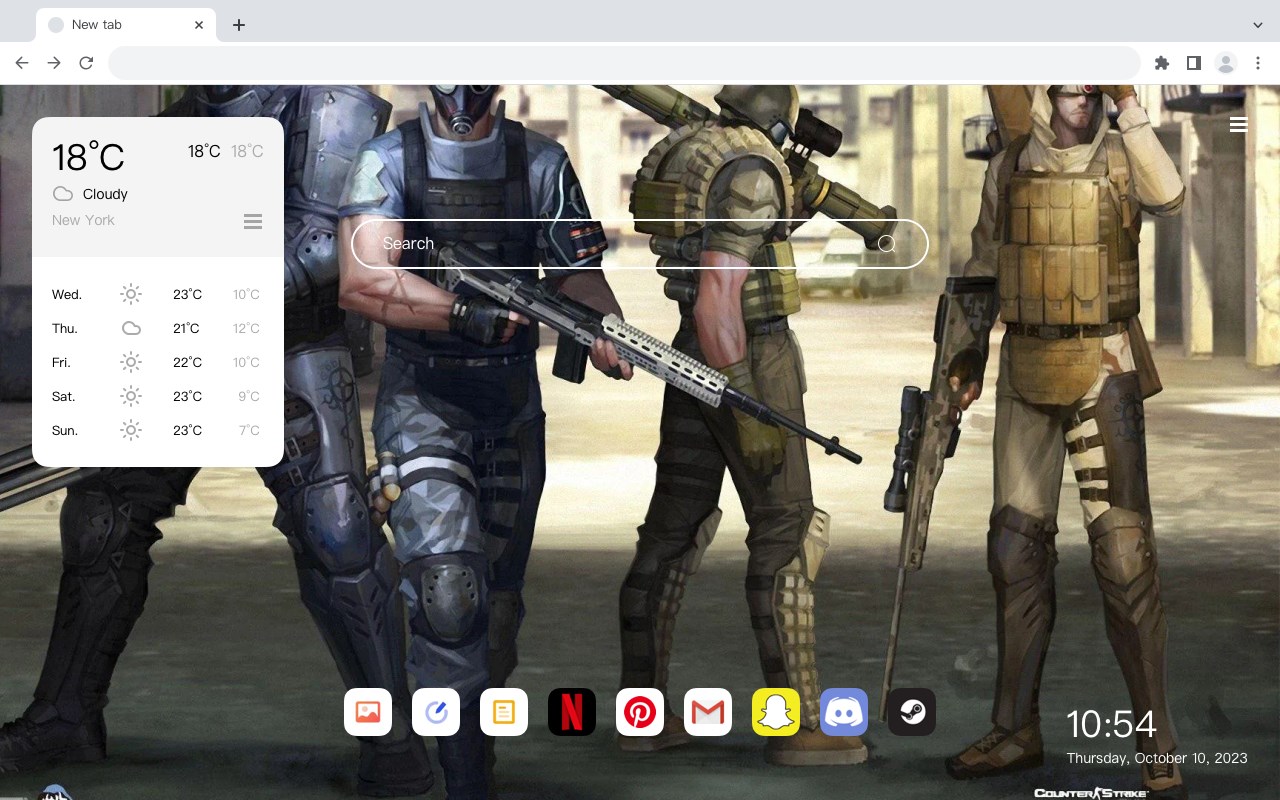The height and width of the screenshot is (800, 1280).
Task: Click the Cloudy condition text
Action: click(x=105, y=194)
